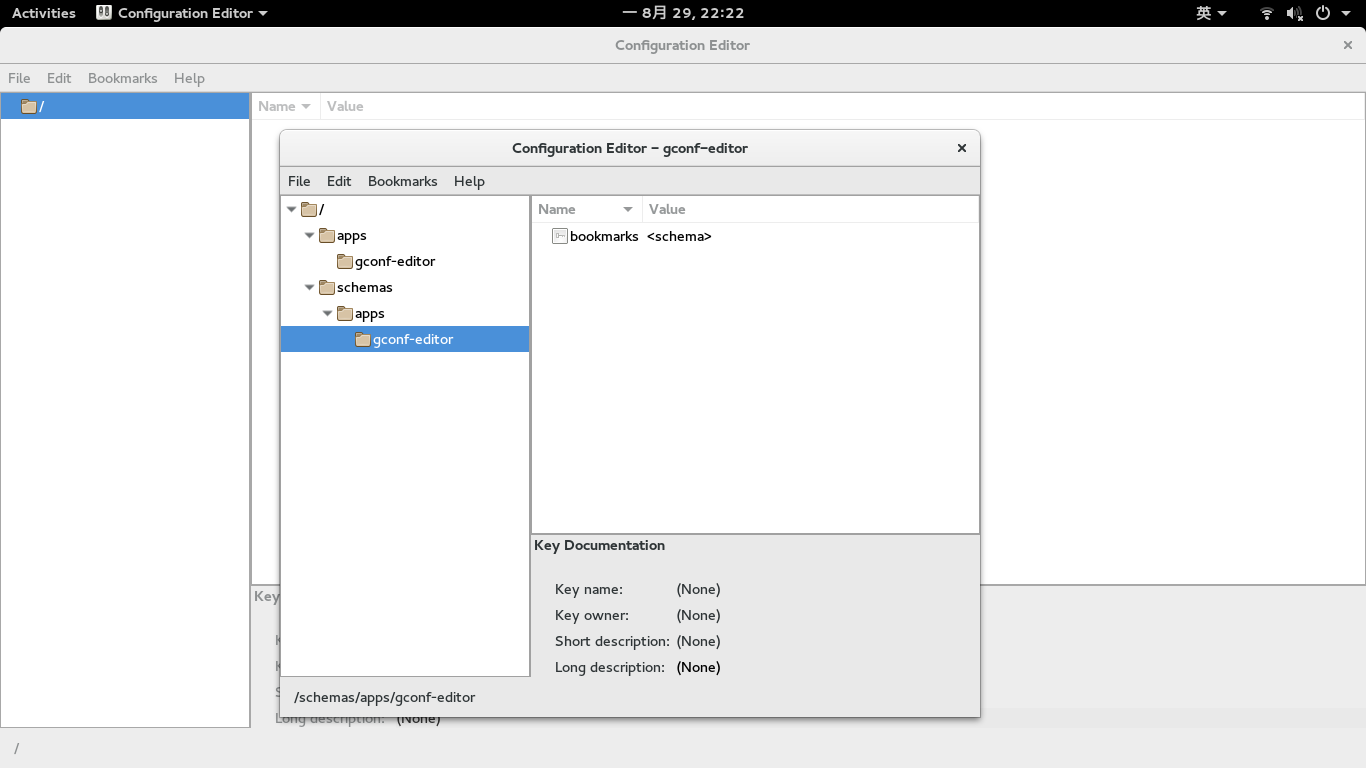Open the Activities overview

click(44, 13)
